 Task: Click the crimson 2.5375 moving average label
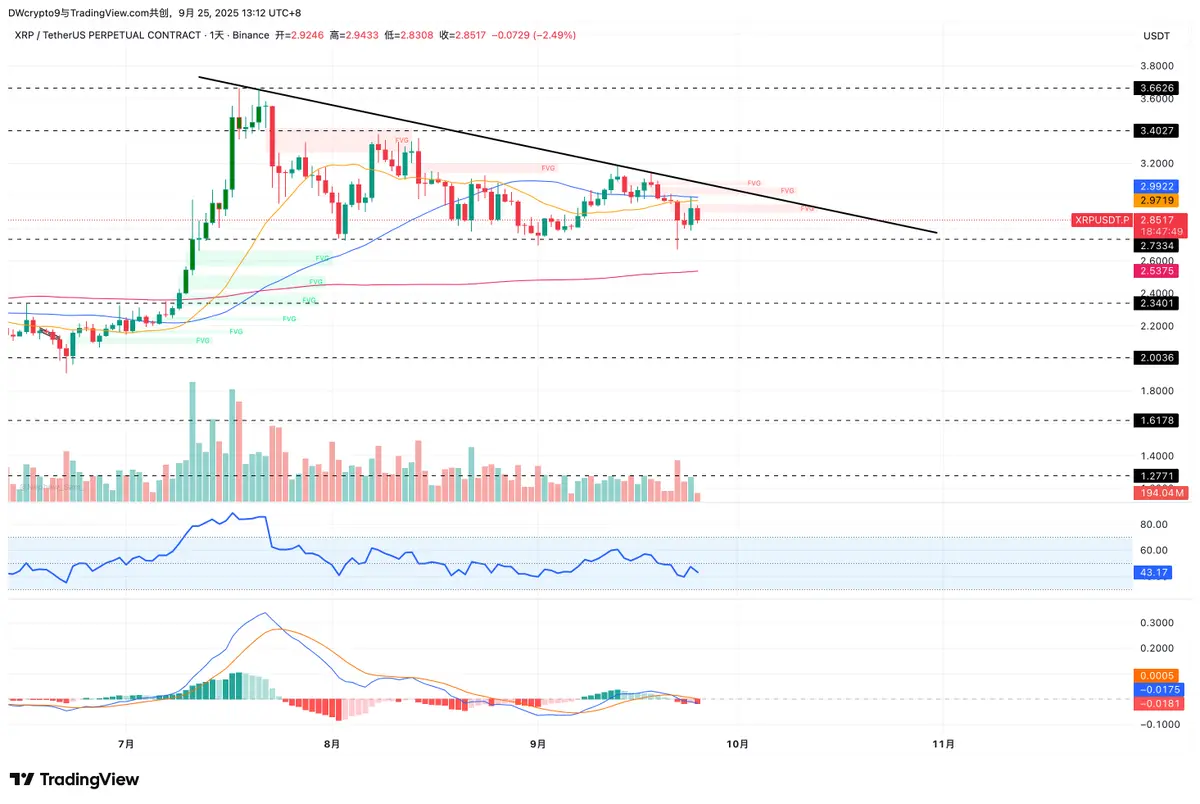pos(1159,271)
